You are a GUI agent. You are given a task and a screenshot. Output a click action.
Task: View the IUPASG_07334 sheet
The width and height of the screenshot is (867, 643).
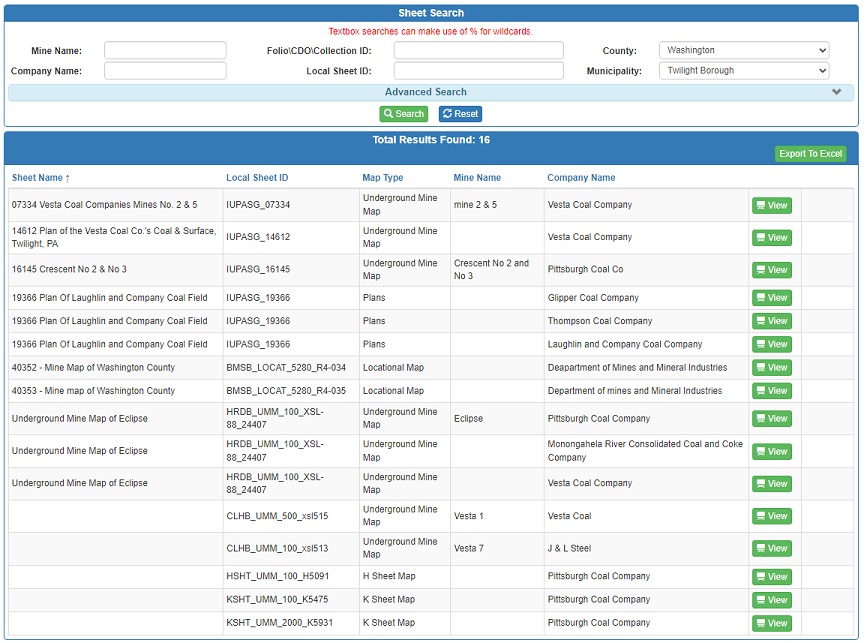pos(772,206)
